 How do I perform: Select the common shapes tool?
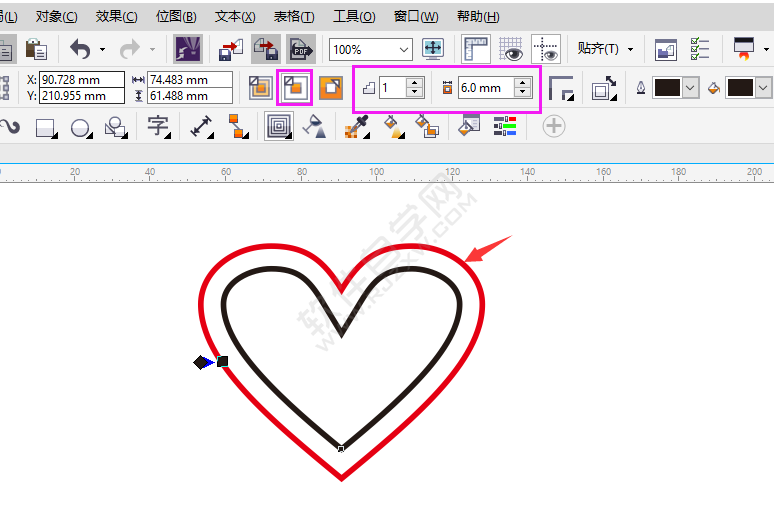116,127
